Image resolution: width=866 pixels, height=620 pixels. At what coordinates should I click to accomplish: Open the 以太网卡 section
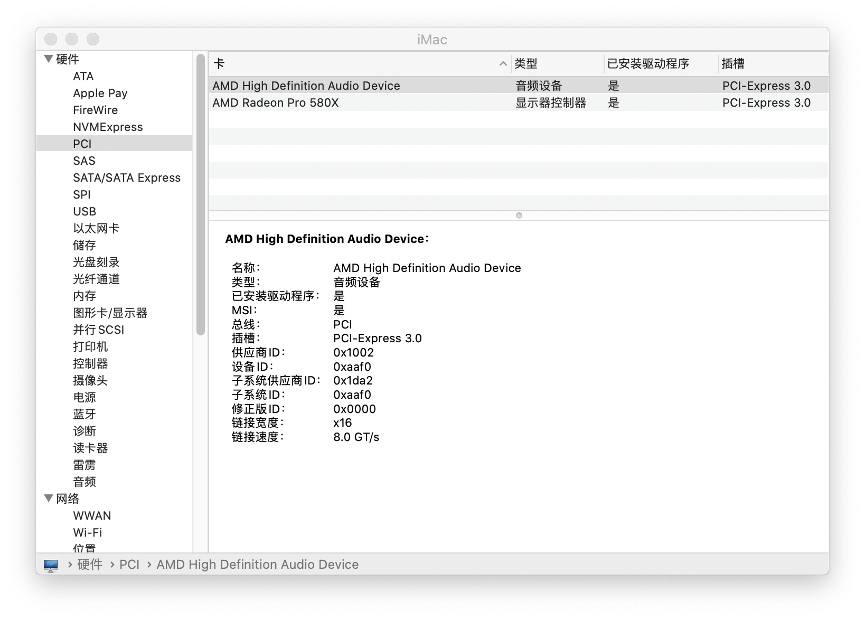(96, 228)
